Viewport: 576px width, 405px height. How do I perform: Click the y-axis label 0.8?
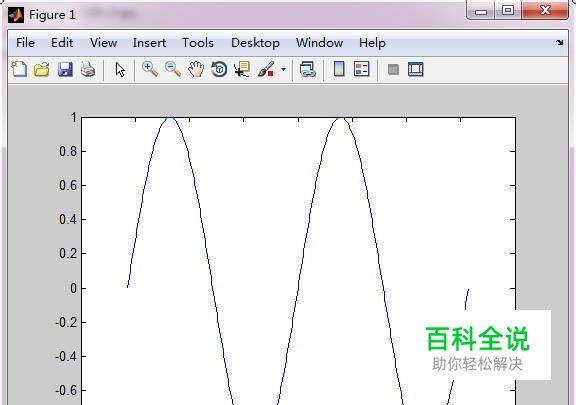(x=68, y=151)
